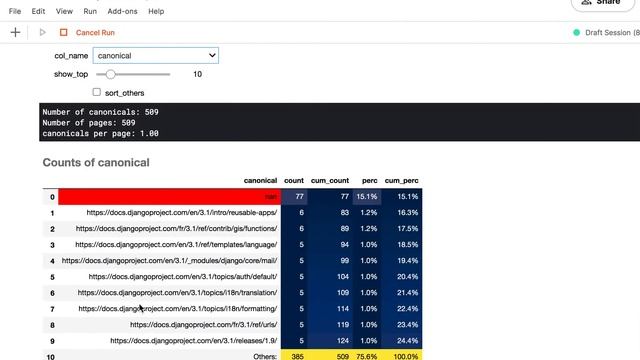Click the show_top slider handle
The width and height of the screenshot is (640, 360).
tap(110, 74)
